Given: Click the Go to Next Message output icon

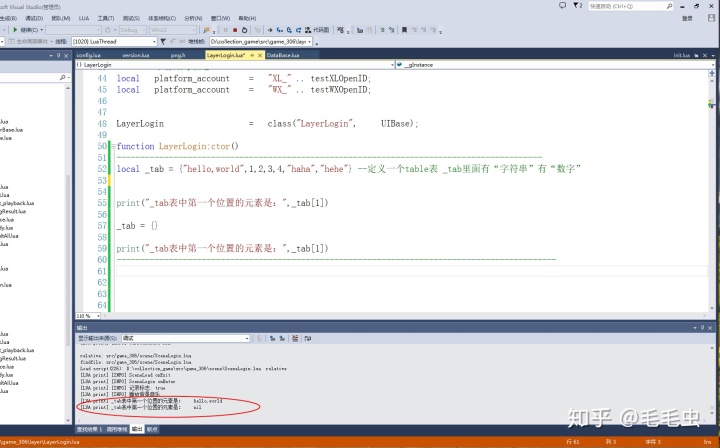Looking at the screenshot, I should (x=282, y=338).
